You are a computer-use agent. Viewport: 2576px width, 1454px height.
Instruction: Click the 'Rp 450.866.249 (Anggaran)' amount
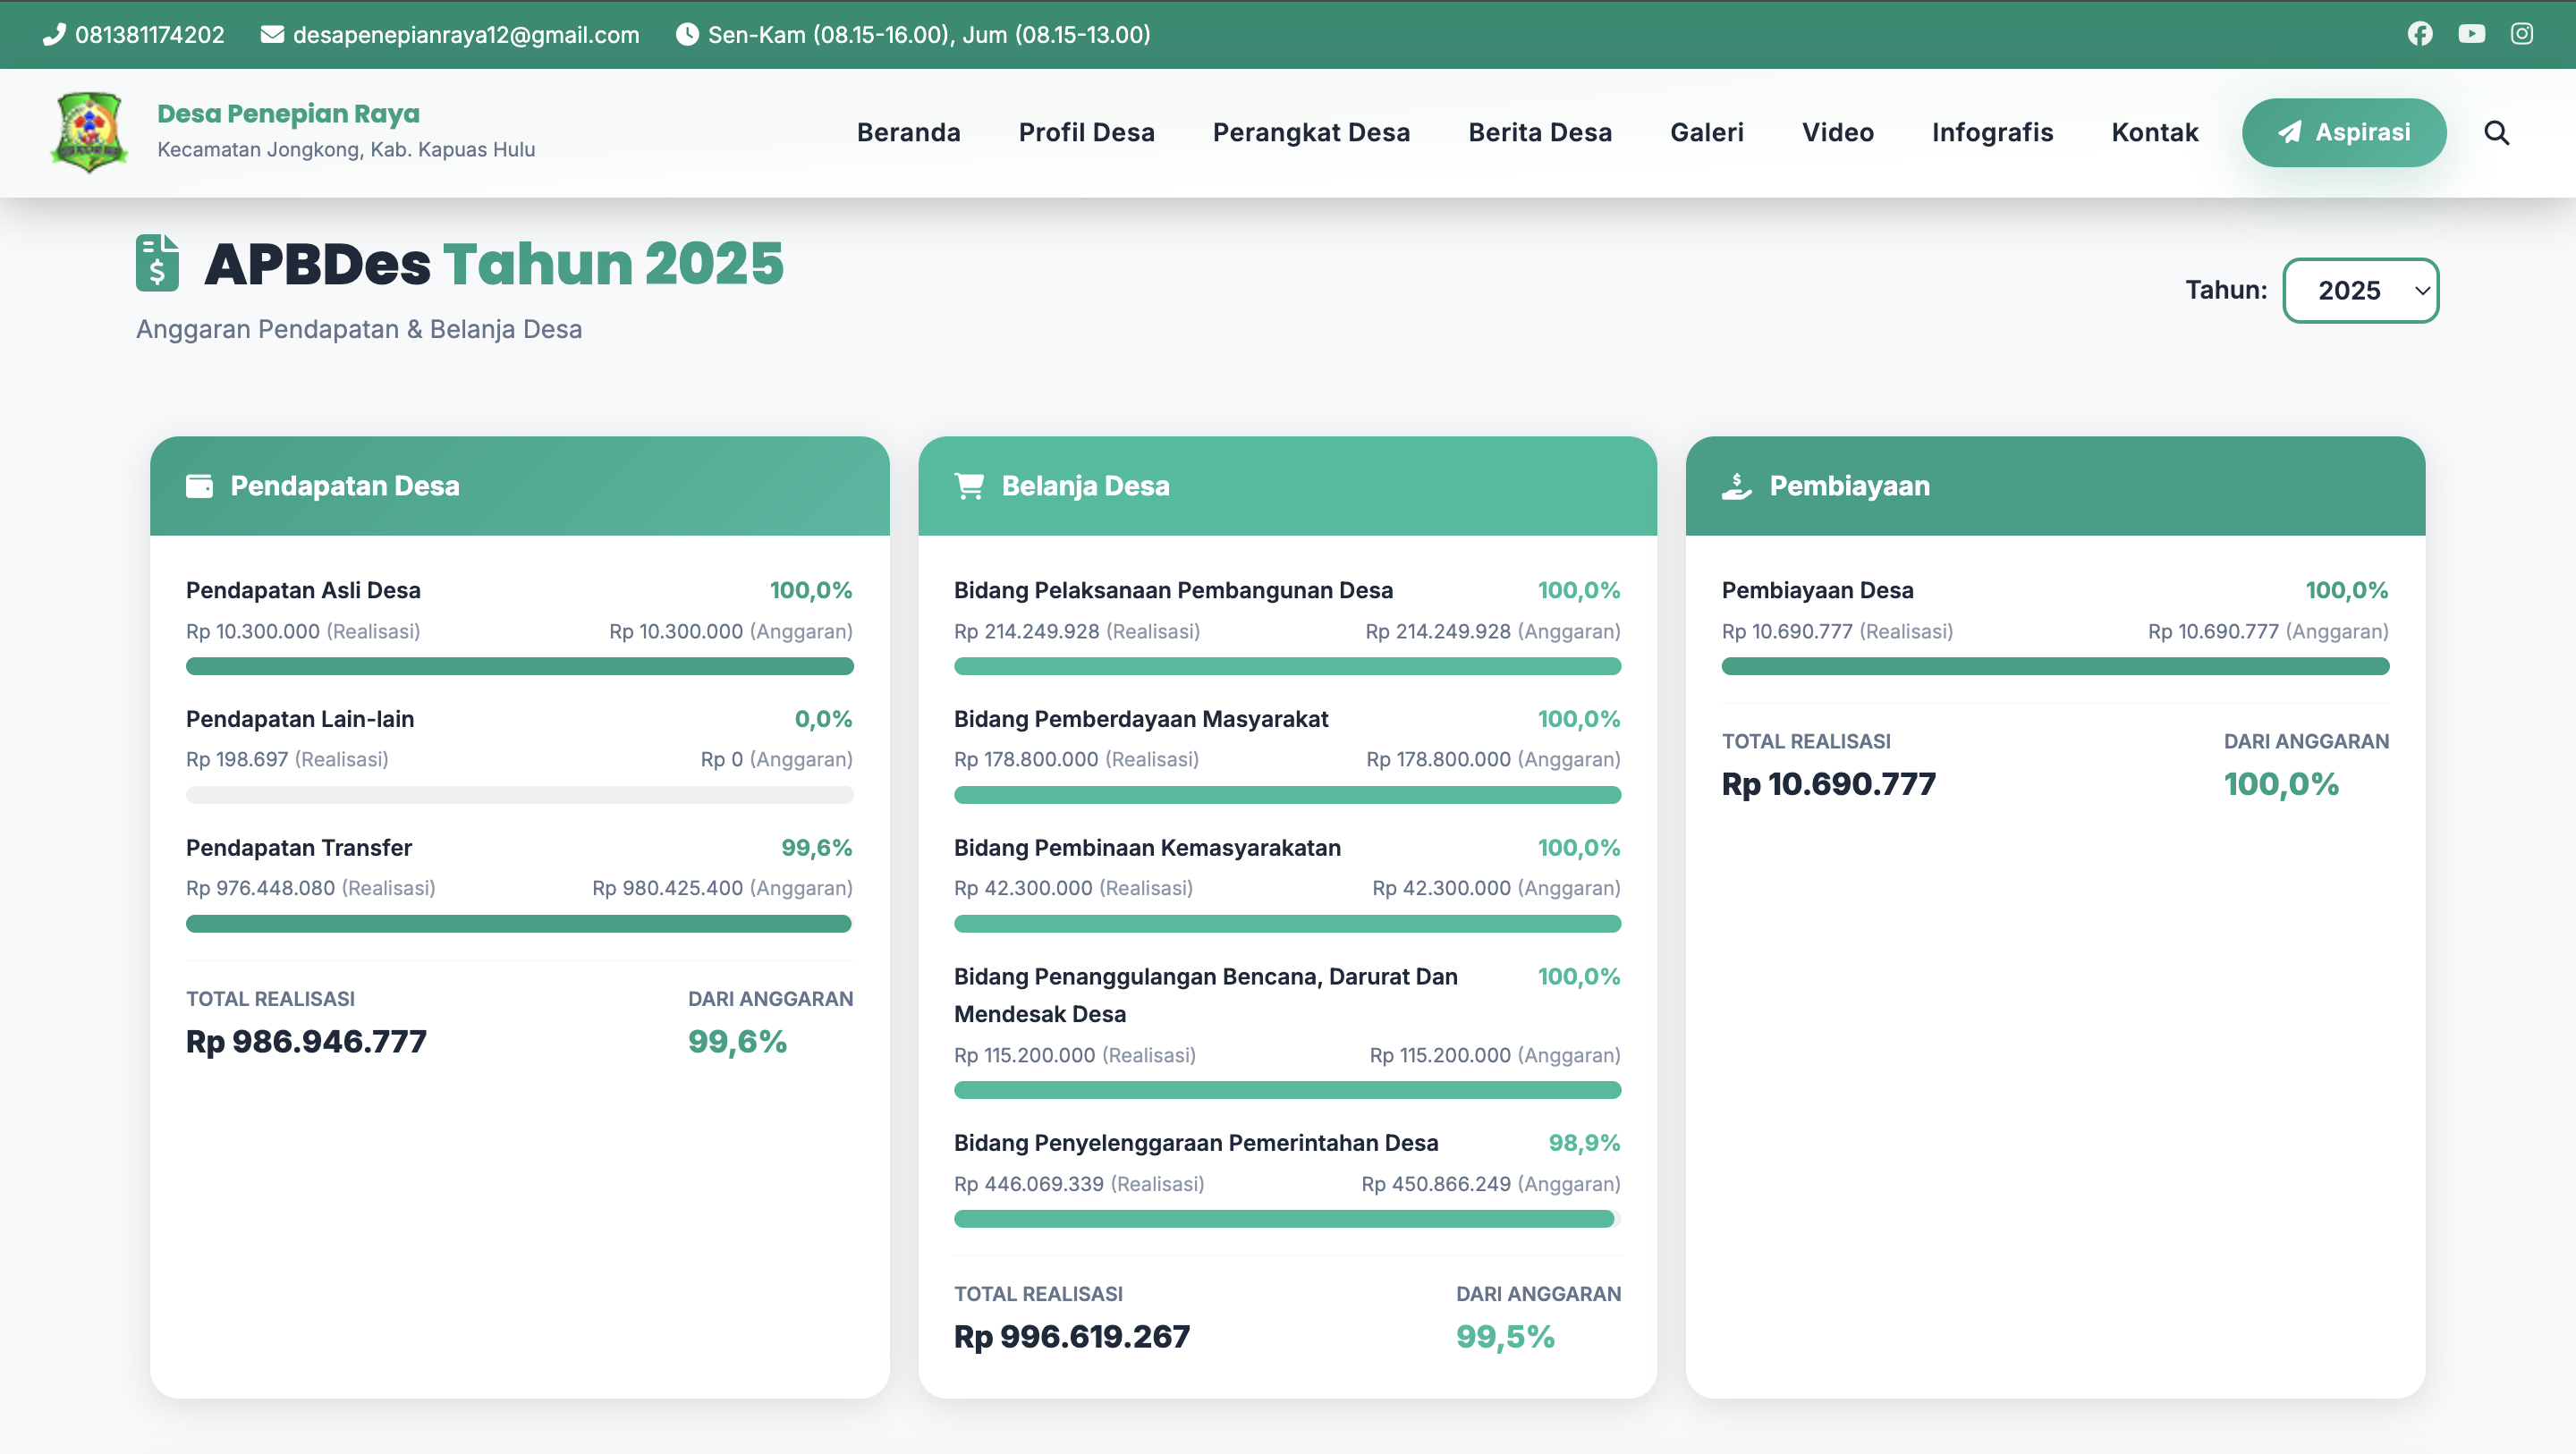(x=1491, y=1184)
